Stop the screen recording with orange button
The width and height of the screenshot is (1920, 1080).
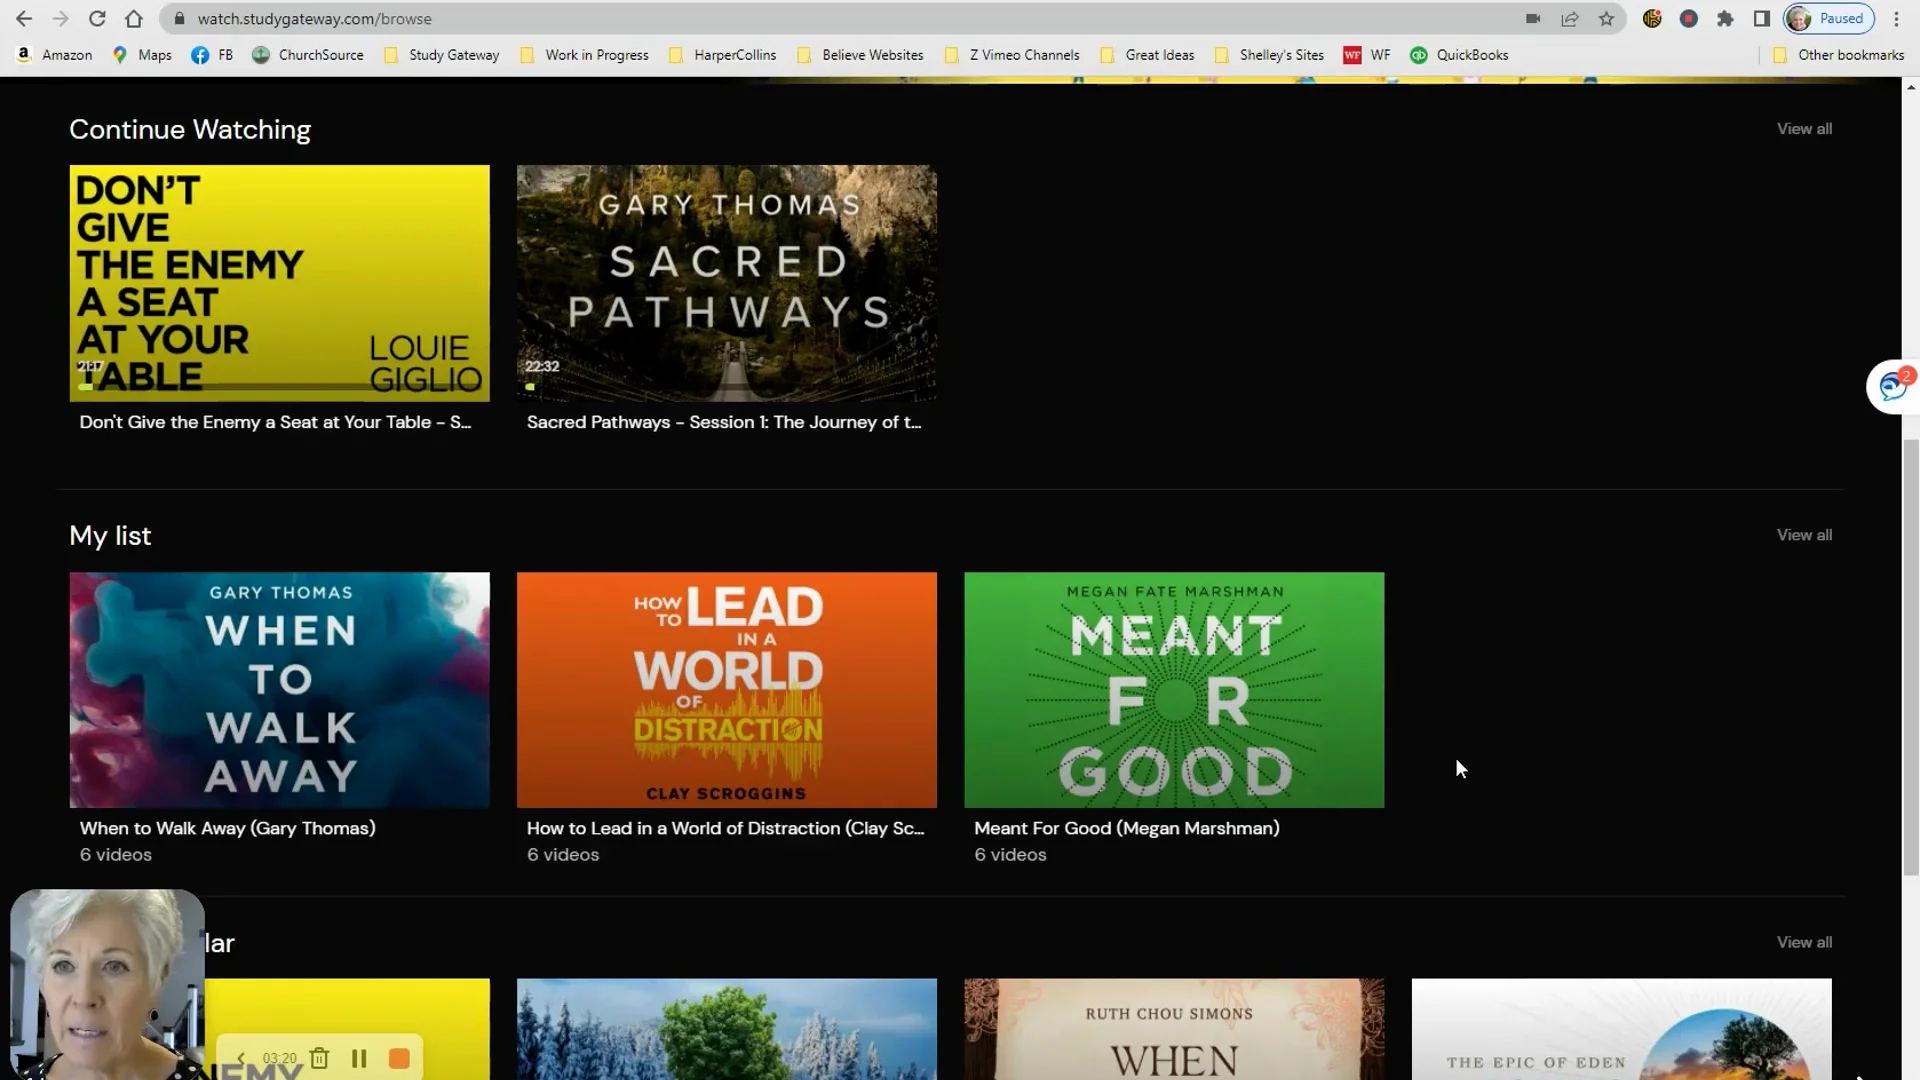[399, 1058]
